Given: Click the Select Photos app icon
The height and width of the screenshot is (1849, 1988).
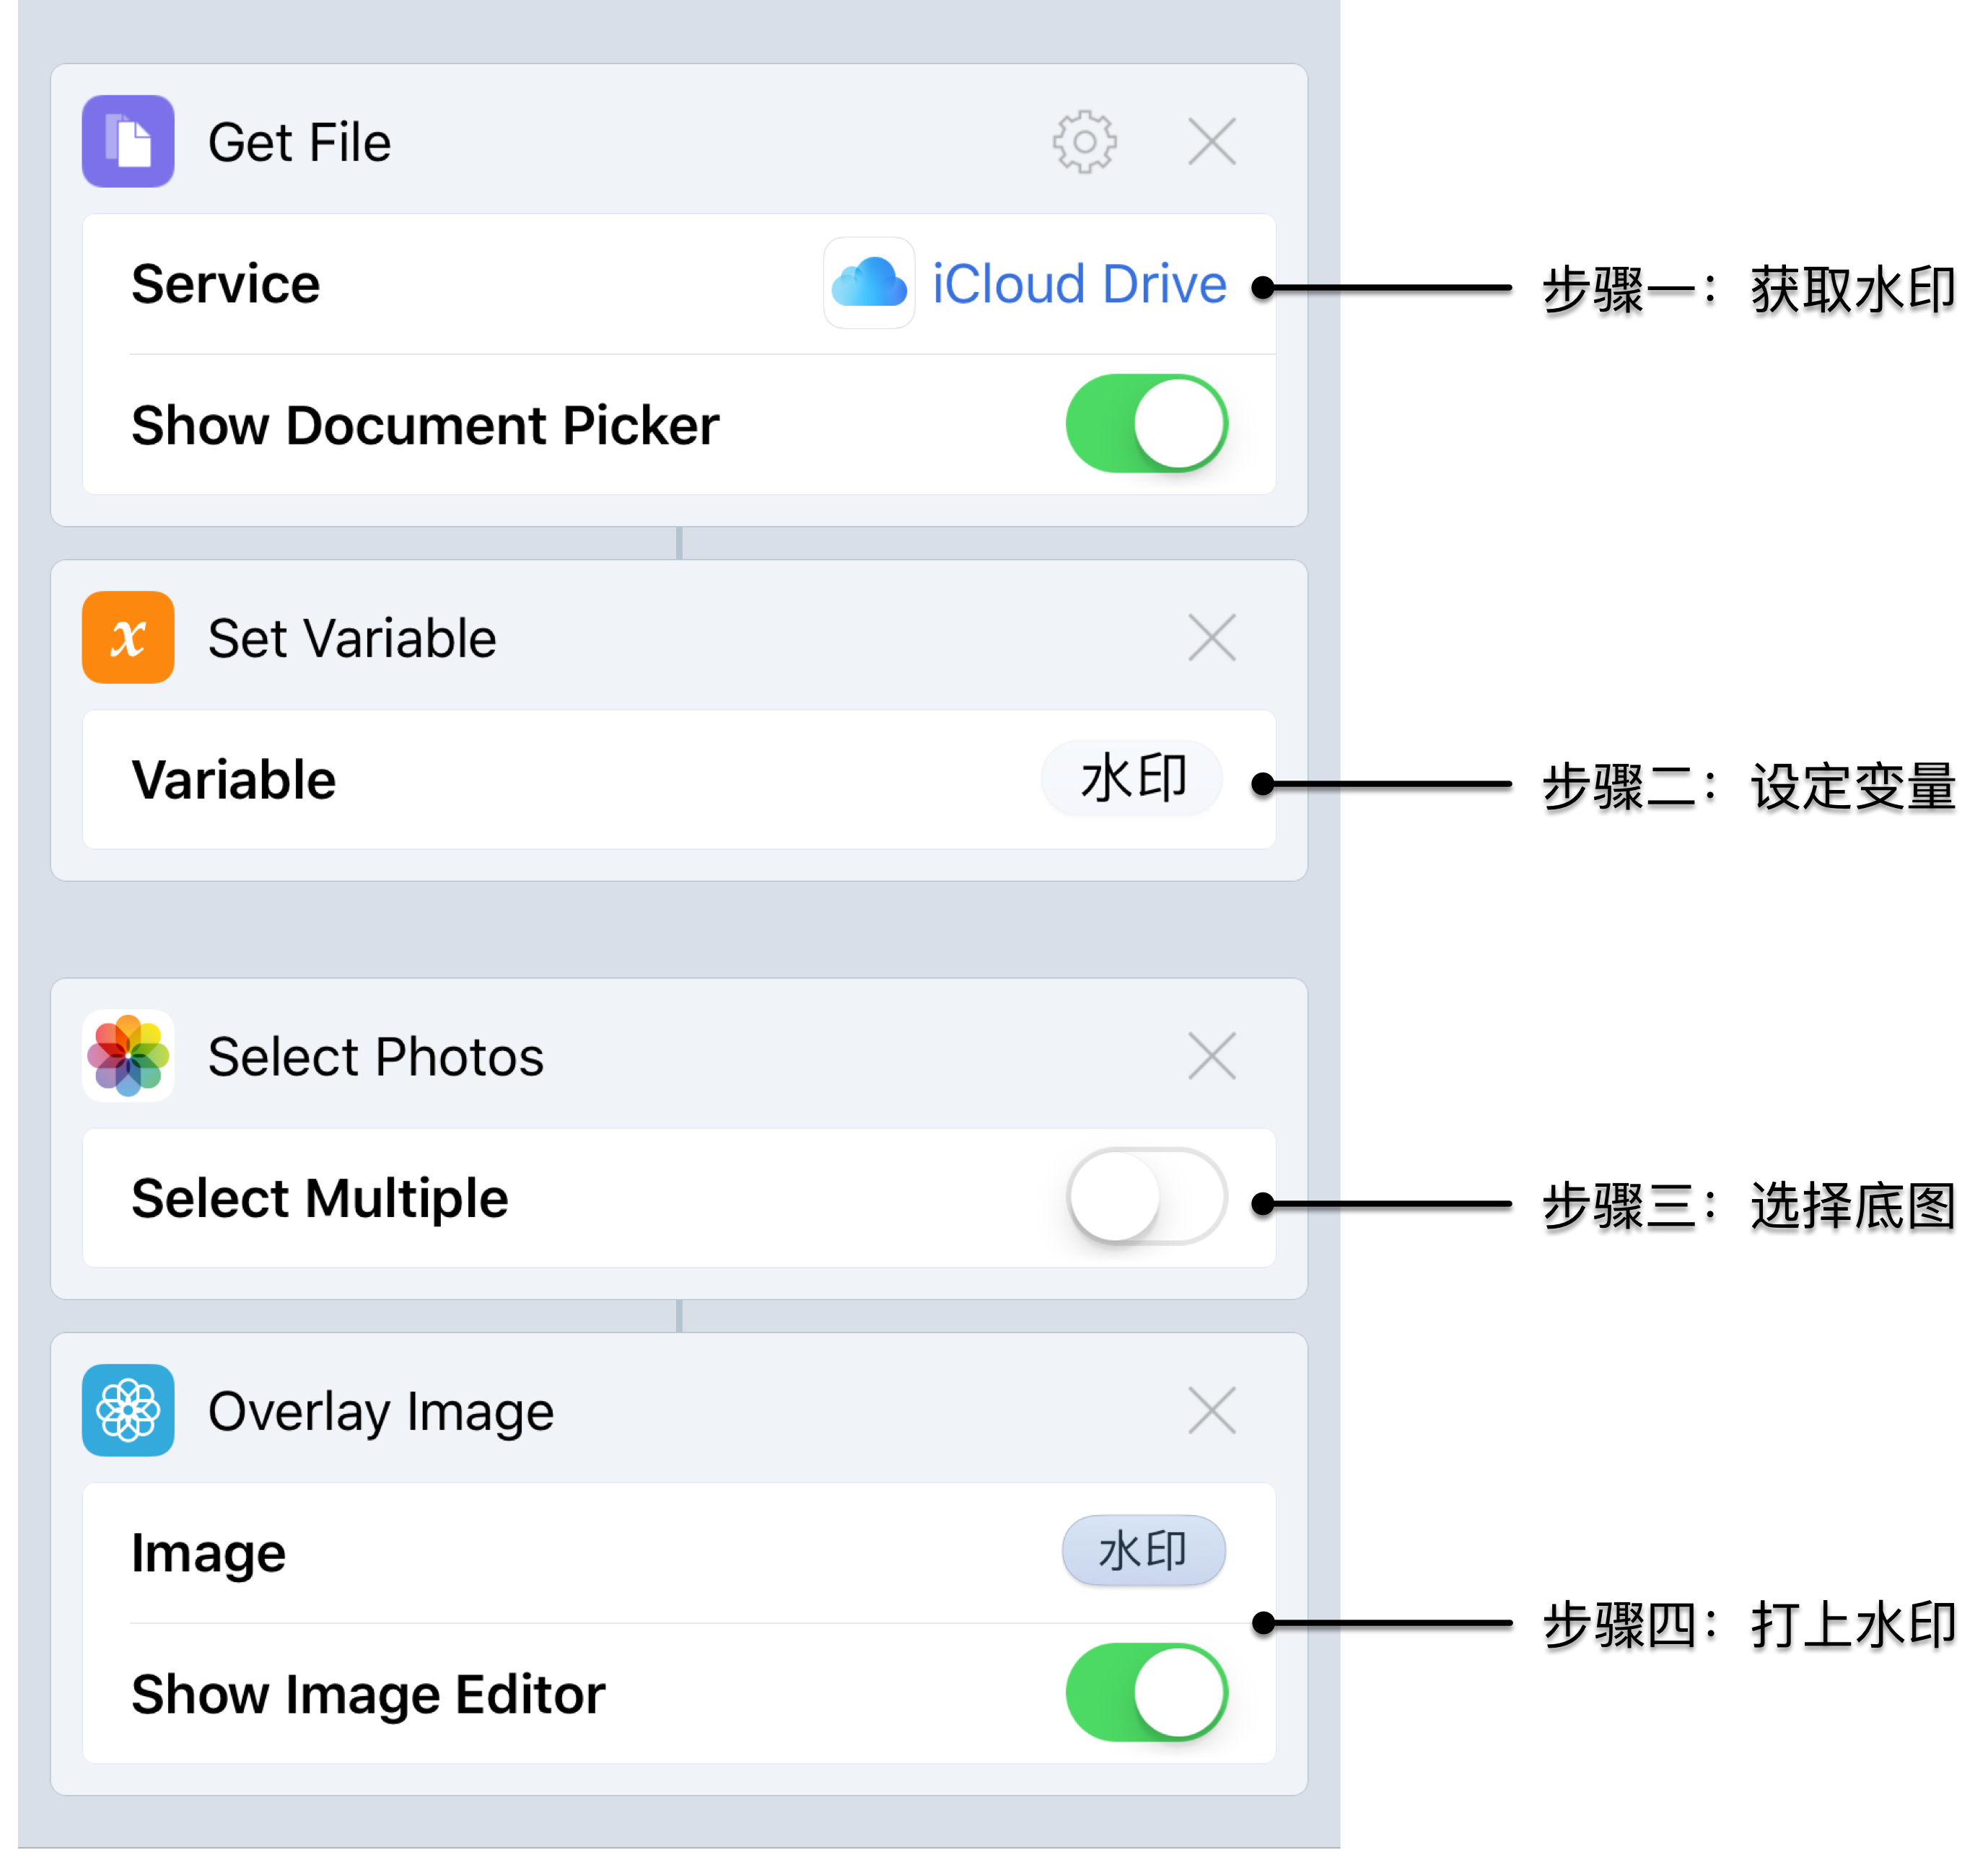Looking at the screenshot, I should [128, 1055].
